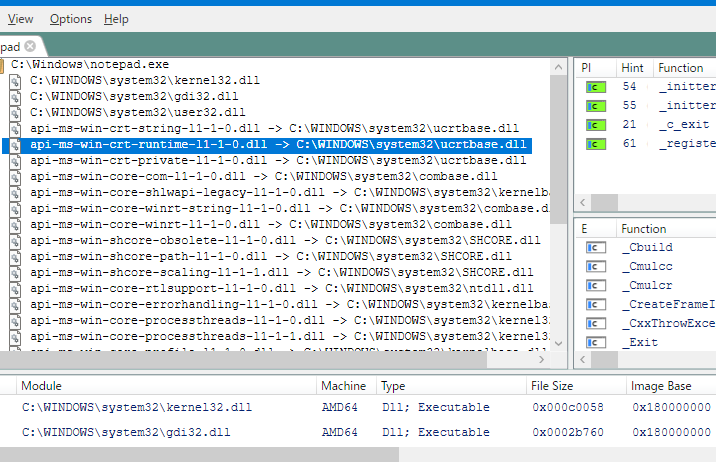Click blue export icon beside _Exit
The height and width of the screenshot is (462, 716).
[x=596, y=343]
